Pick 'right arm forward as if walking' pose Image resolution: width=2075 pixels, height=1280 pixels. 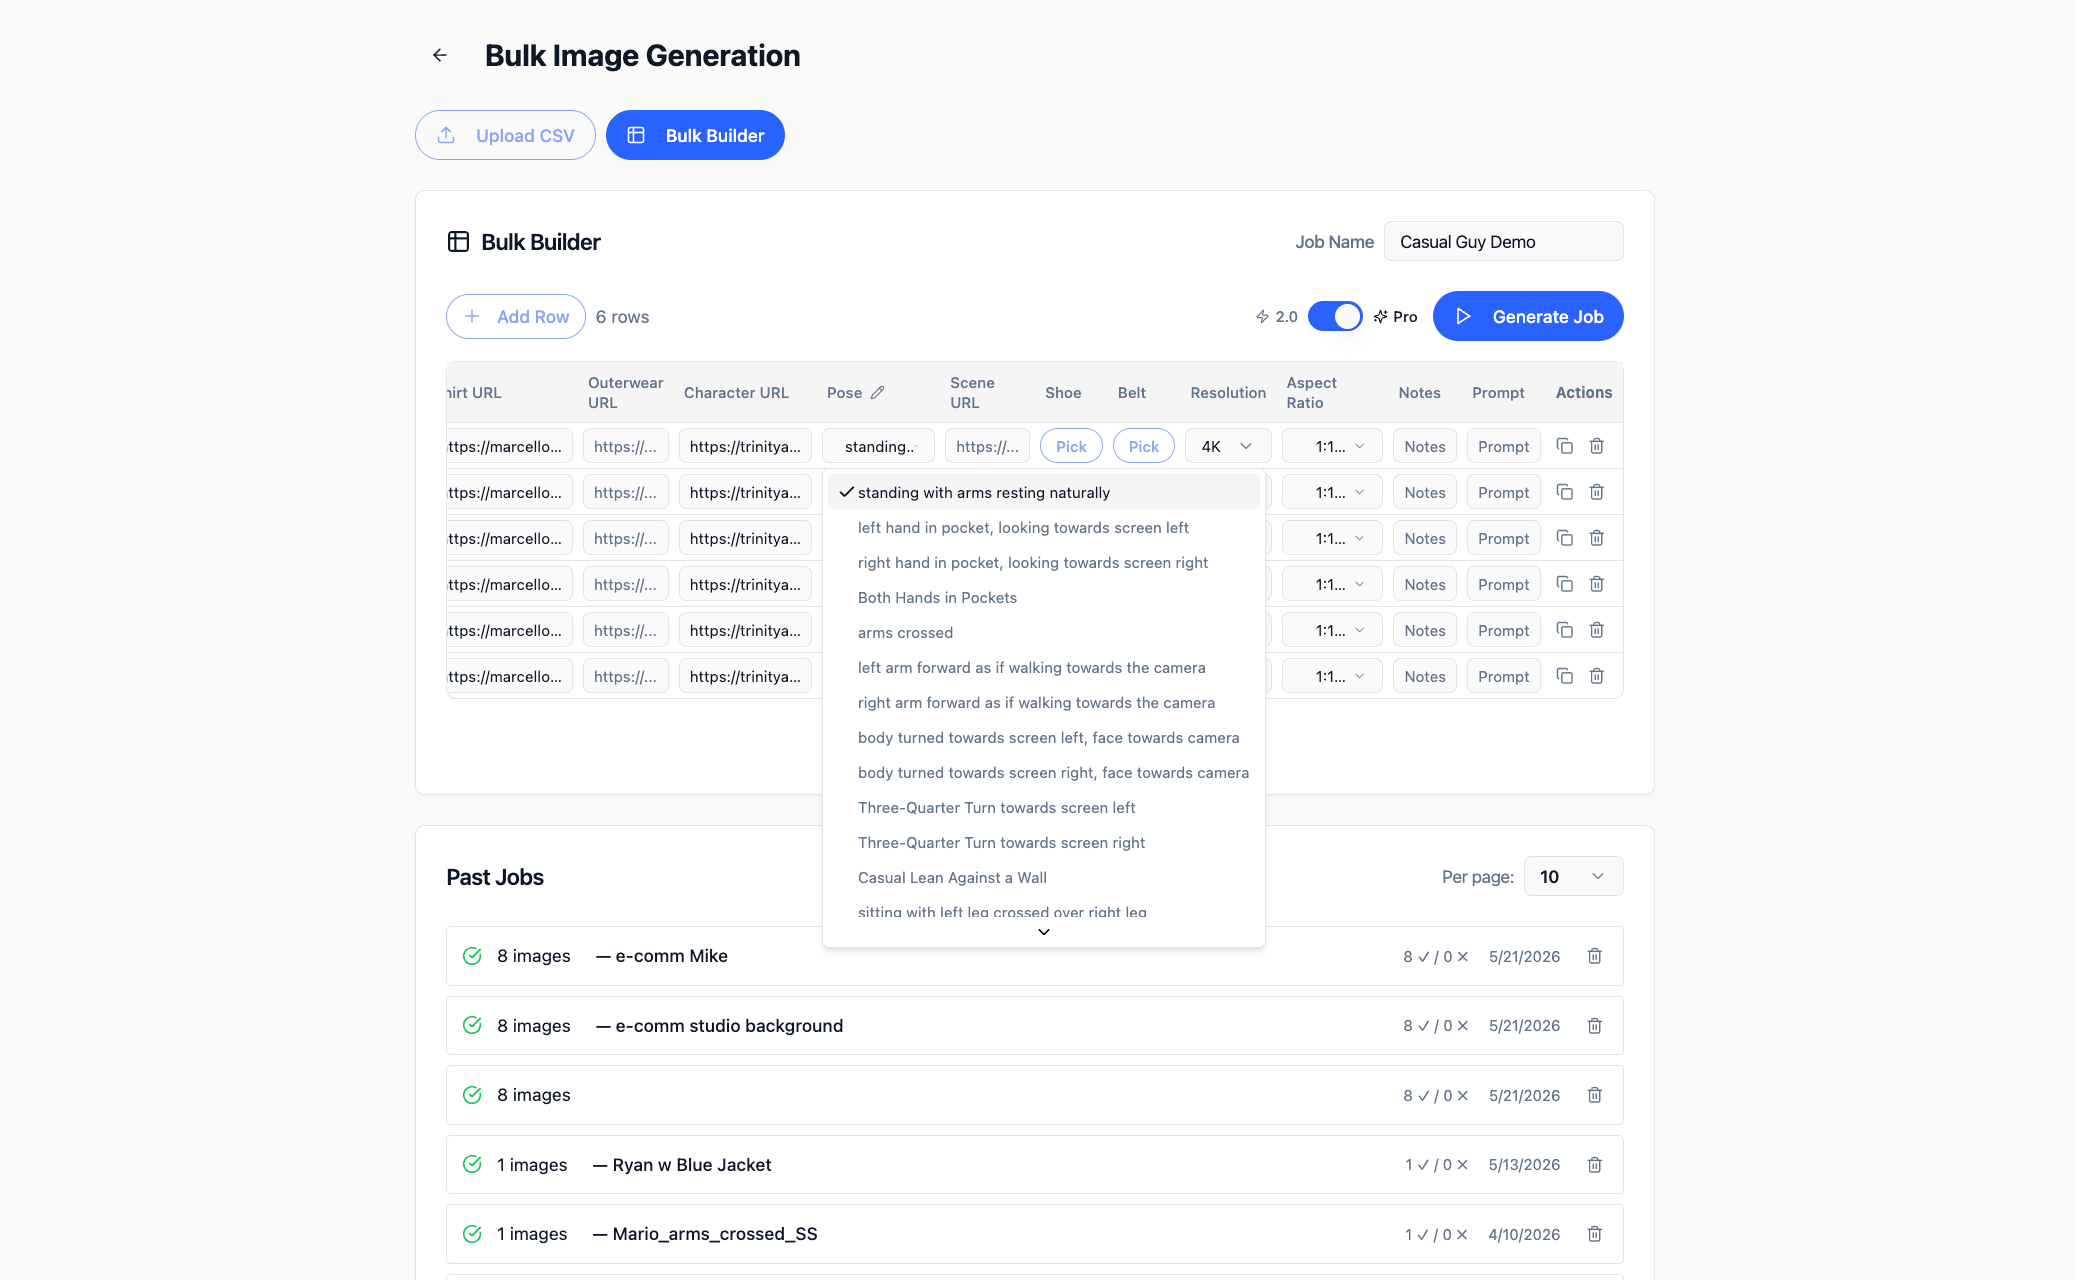1043,702
